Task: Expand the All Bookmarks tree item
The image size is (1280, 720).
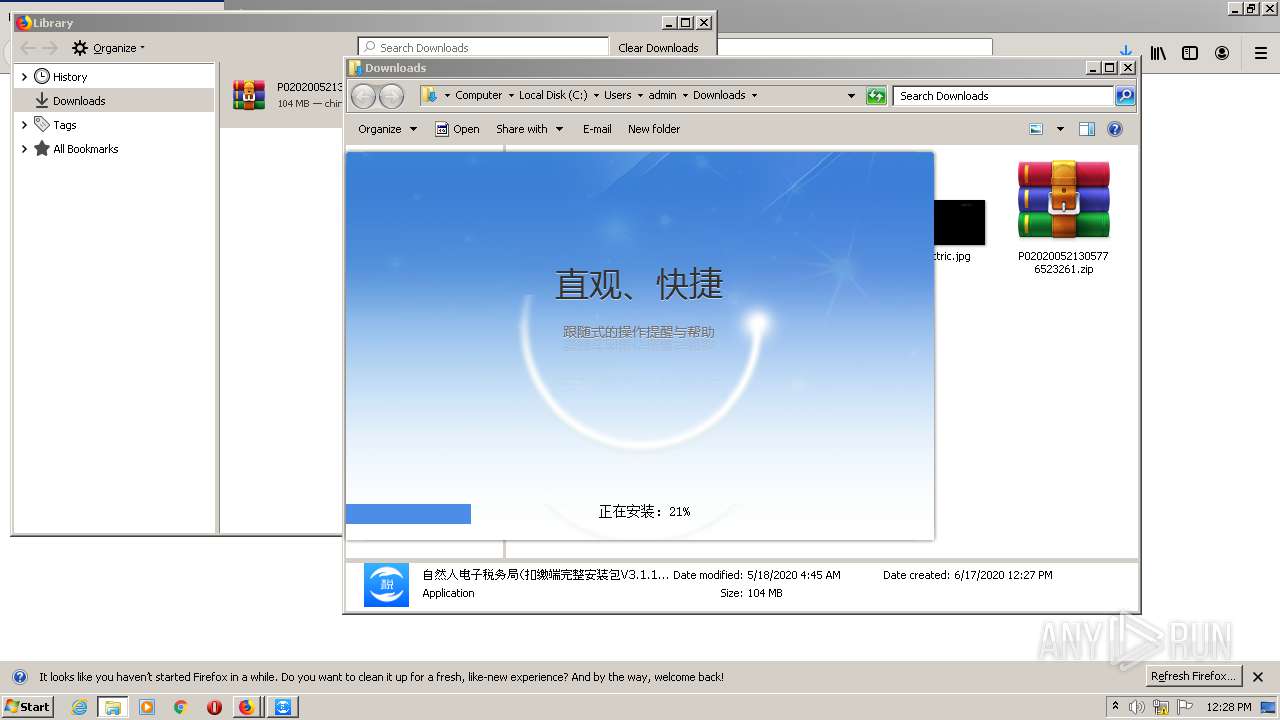Action: point(24,149)
